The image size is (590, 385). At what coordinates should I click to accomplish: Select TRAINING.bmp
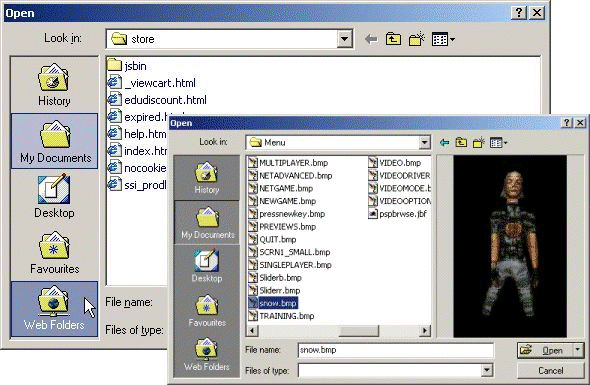coord(281,316)
